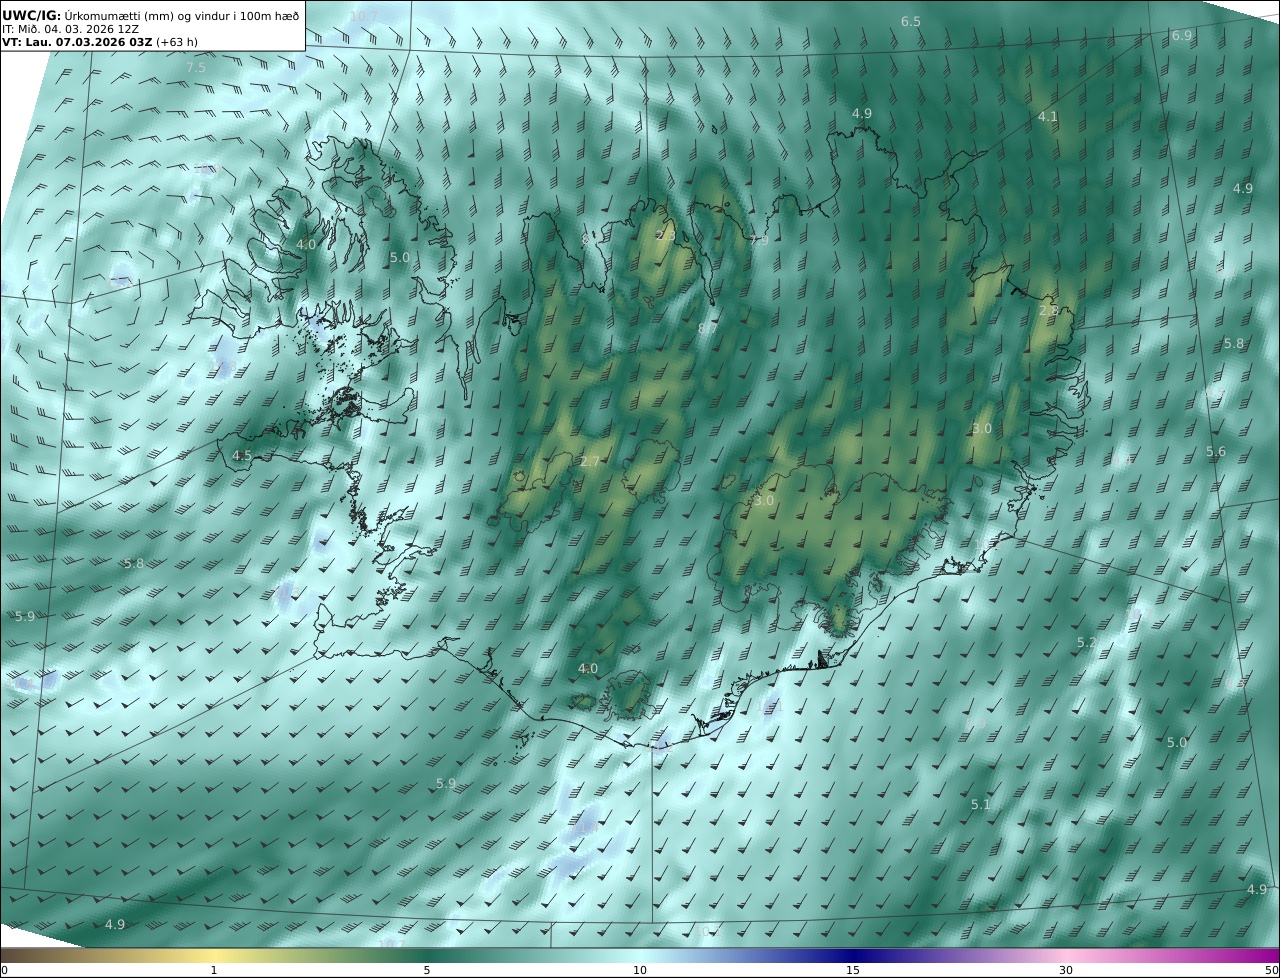Click the colorbar tick labeled 15
This screenshot has height=978, width=1280.
[853, 970]
